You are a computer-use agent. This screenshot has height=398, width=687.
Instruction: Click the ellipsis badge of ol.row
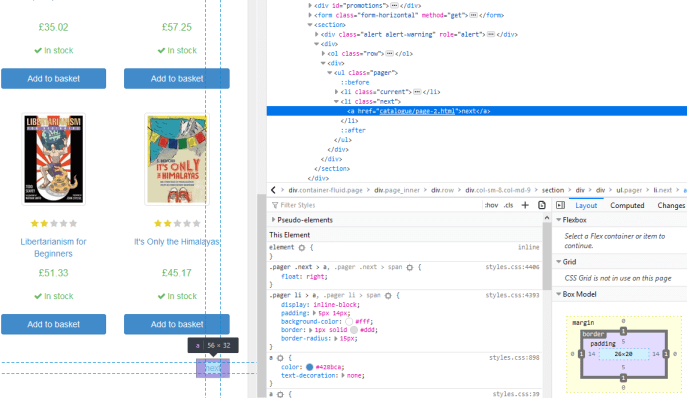[x=389, y=53]
